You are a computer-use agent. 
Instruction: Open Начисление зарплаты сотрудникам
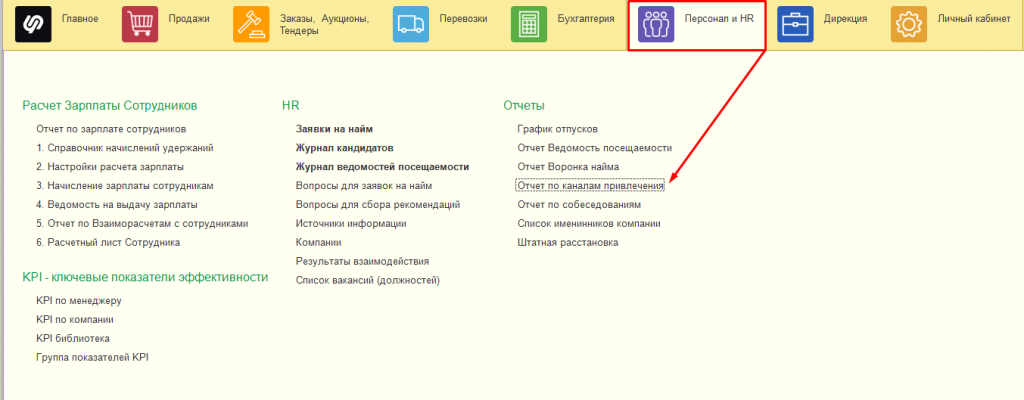(125, 186)
